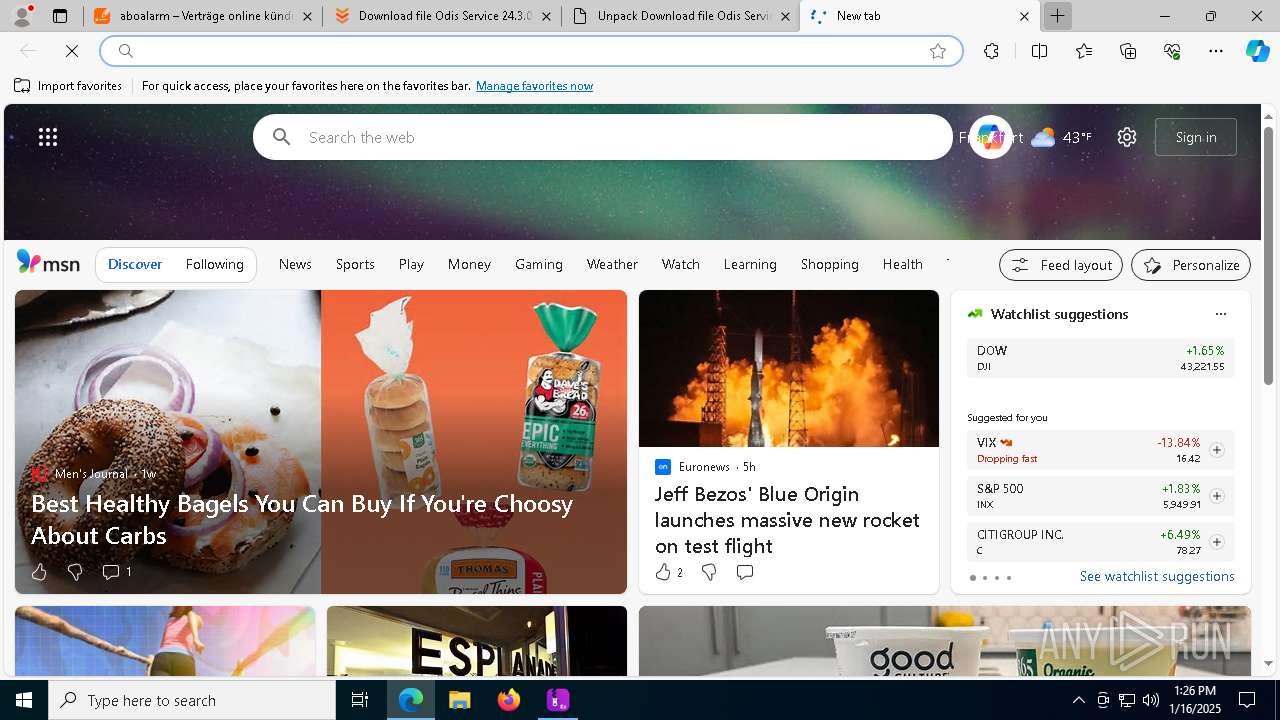Open See watchlist suggestions link
This screenshot has width=1280, height=720.
(x=1157, y=576)
